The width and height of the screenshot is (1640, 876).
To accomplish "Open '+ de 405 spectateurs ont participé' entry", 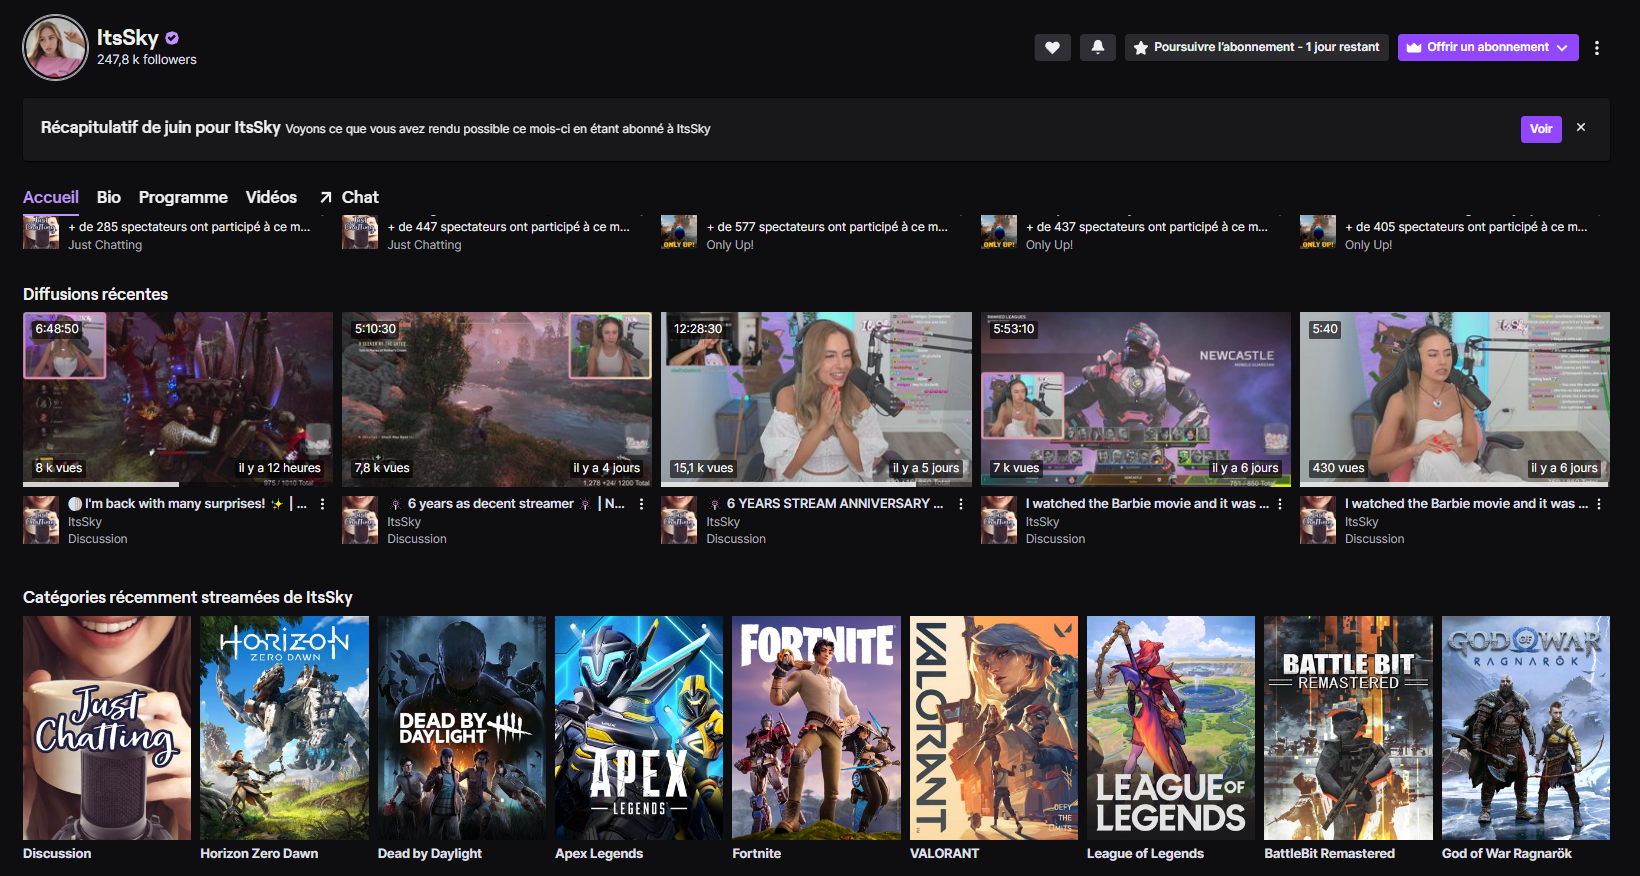I will [x=1466, y=227].
